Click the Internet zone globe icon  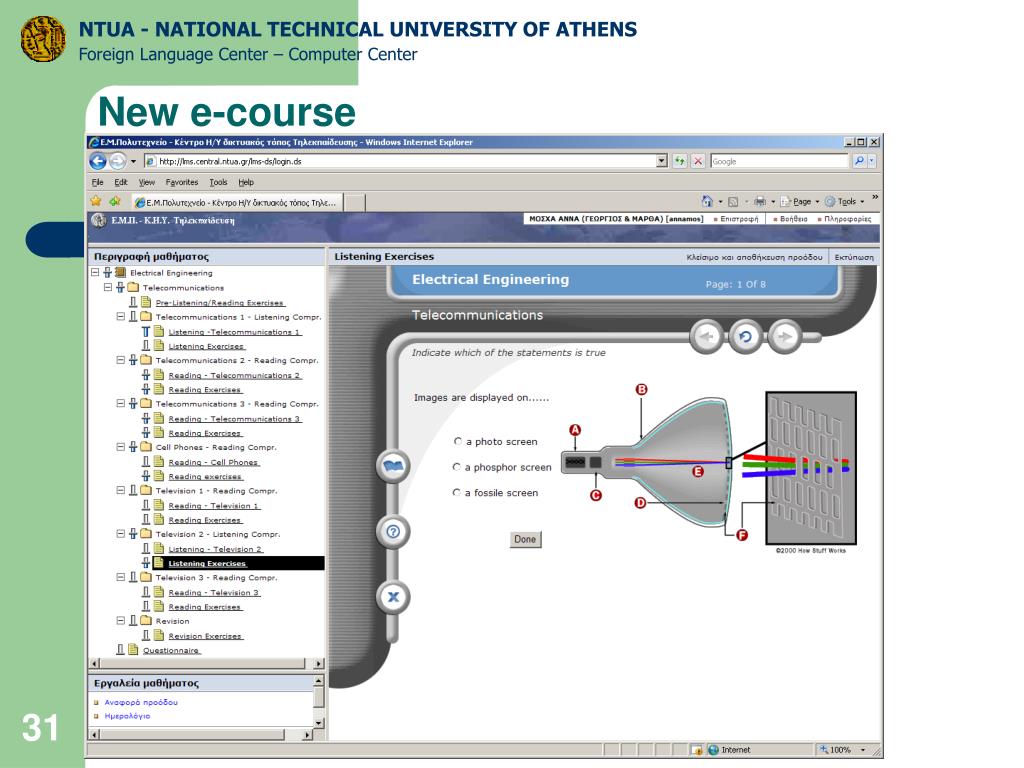pyautogui.click(x=713, y=750)
